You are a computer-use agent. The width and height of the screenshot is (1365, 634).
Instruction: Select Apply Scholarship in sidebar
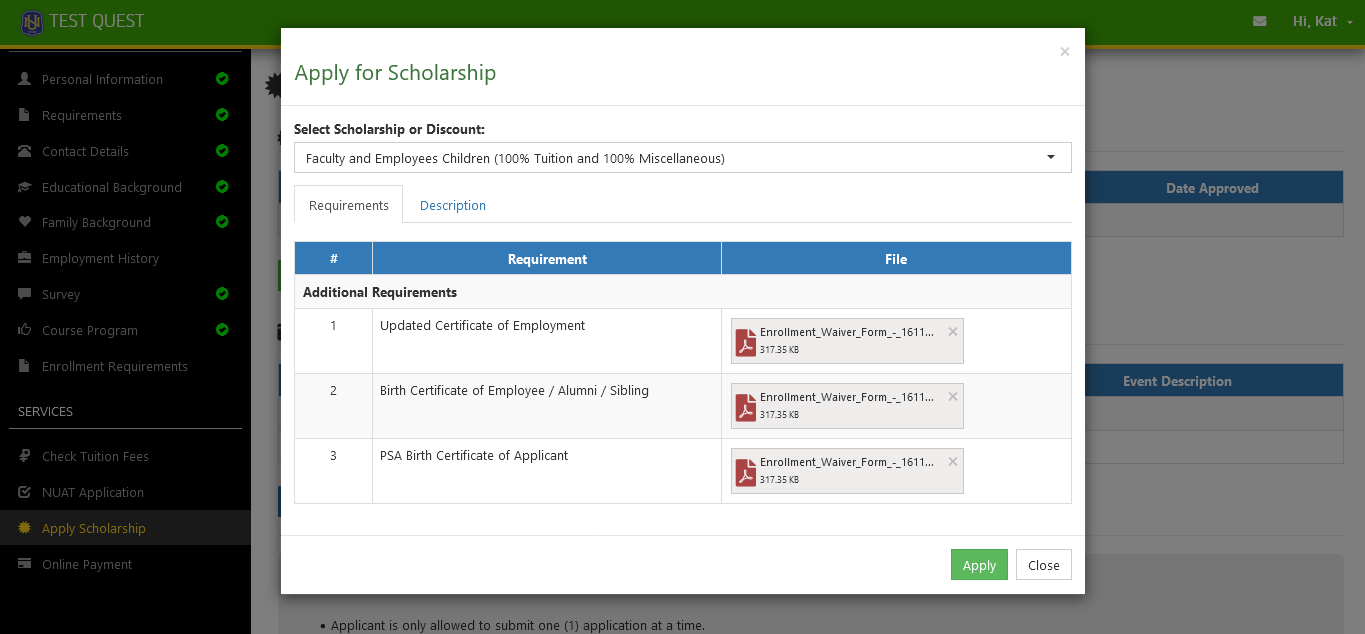[x=125, y=528]
